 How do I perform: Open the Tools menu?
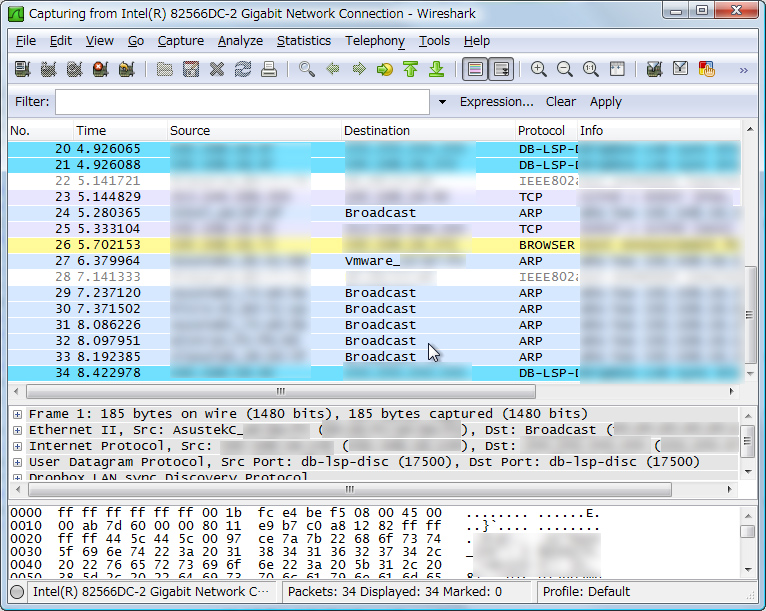coord(434,41)
